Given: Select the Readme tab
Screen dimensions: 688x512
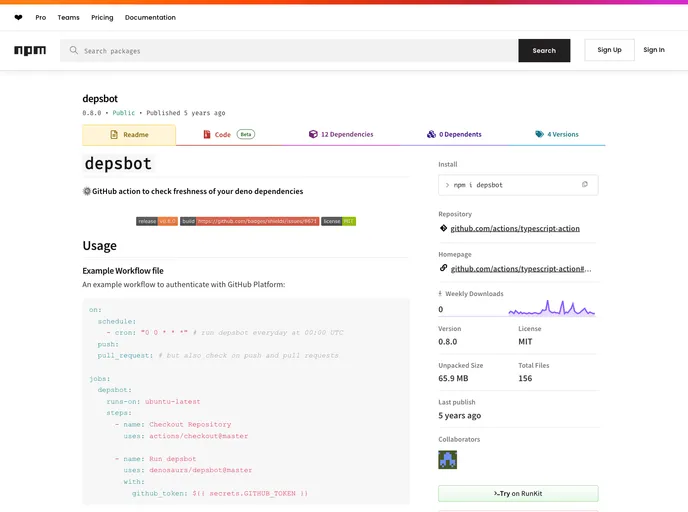Looking at the screenshot, I should pos(129,135).
